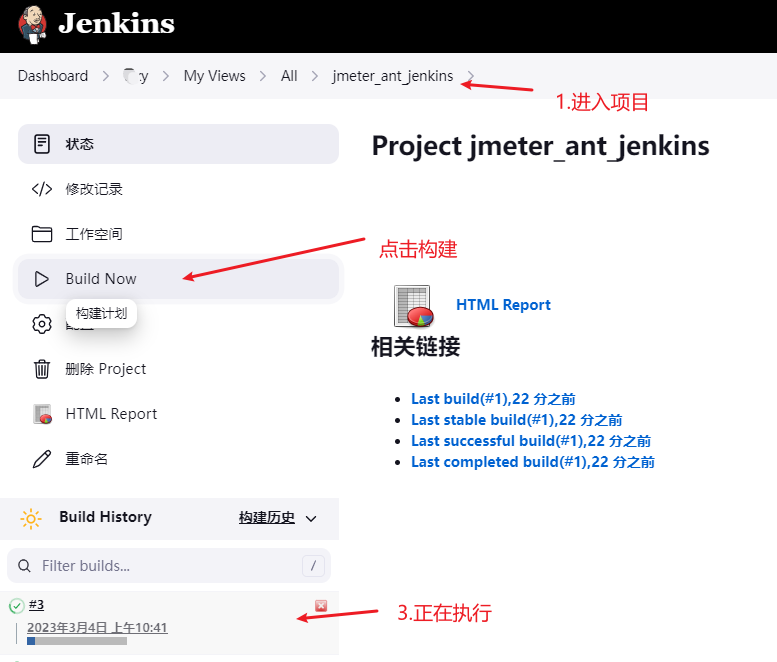Click the magnifier search icon

(24, 565)
